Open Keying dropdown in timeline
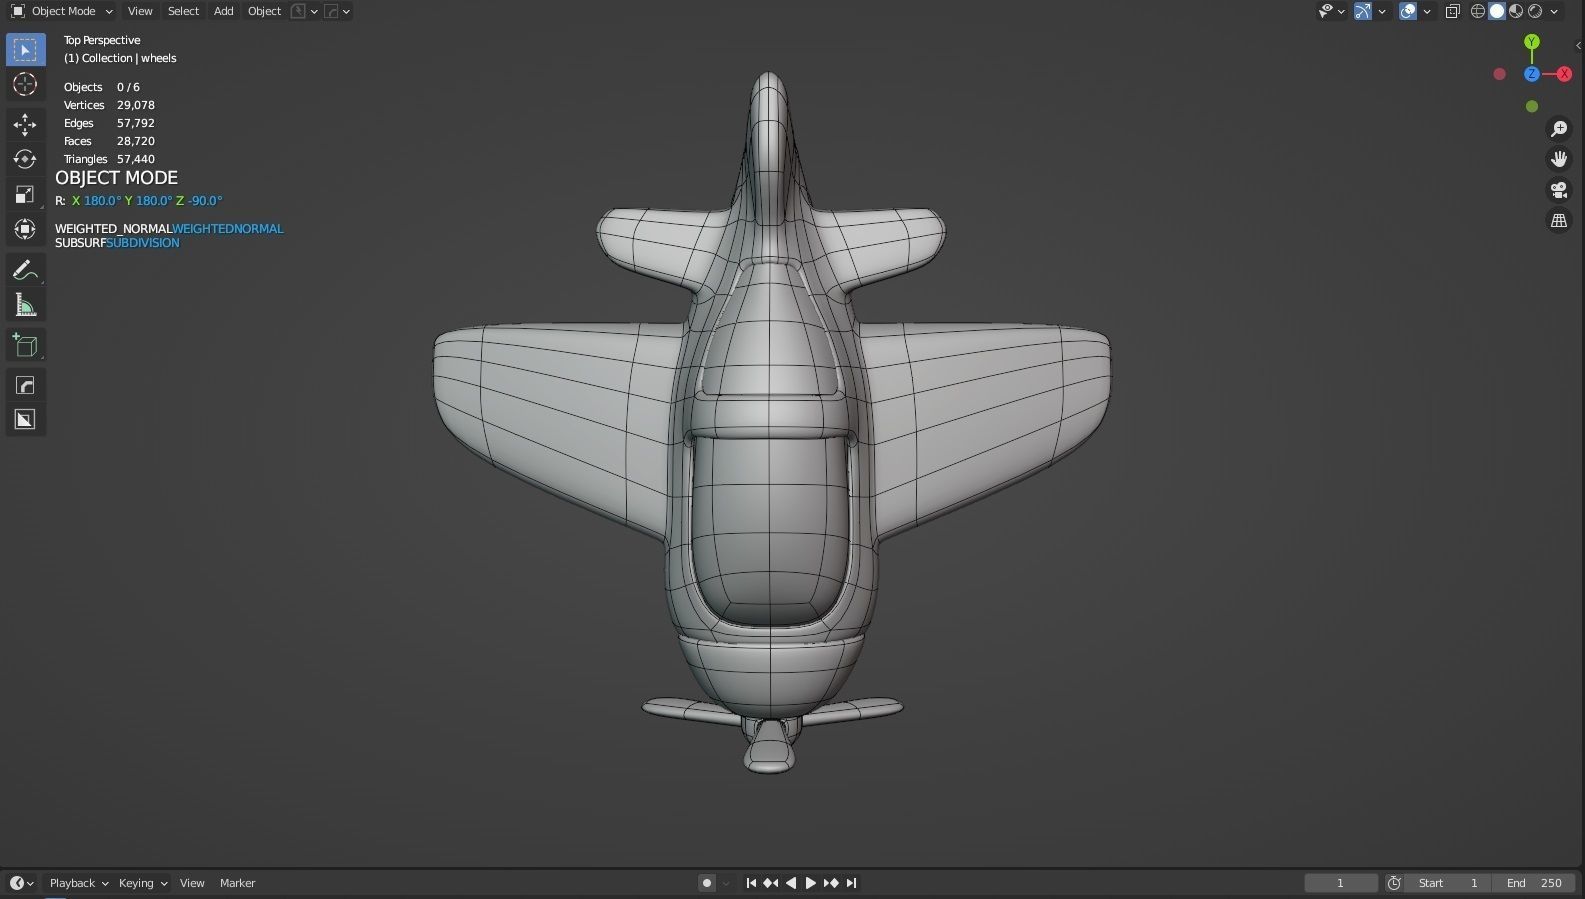 point(143,883)
